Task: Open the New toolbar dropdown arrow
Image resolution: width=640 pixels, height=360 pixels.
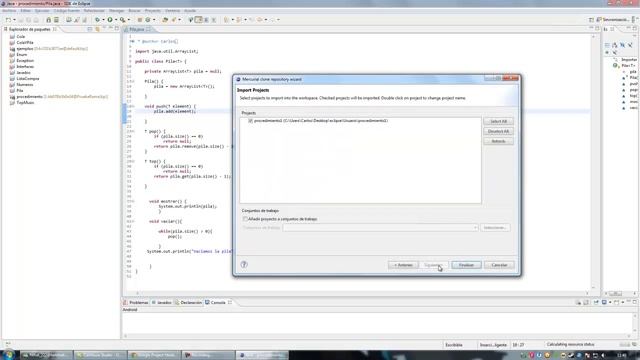Action: (x=14, y=20)
